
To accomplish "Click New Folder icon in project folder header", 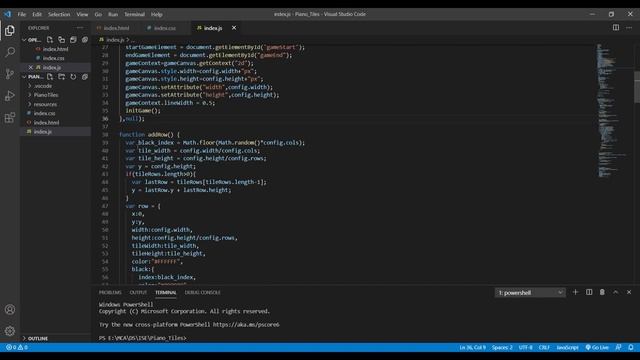I will pos(61,77).
